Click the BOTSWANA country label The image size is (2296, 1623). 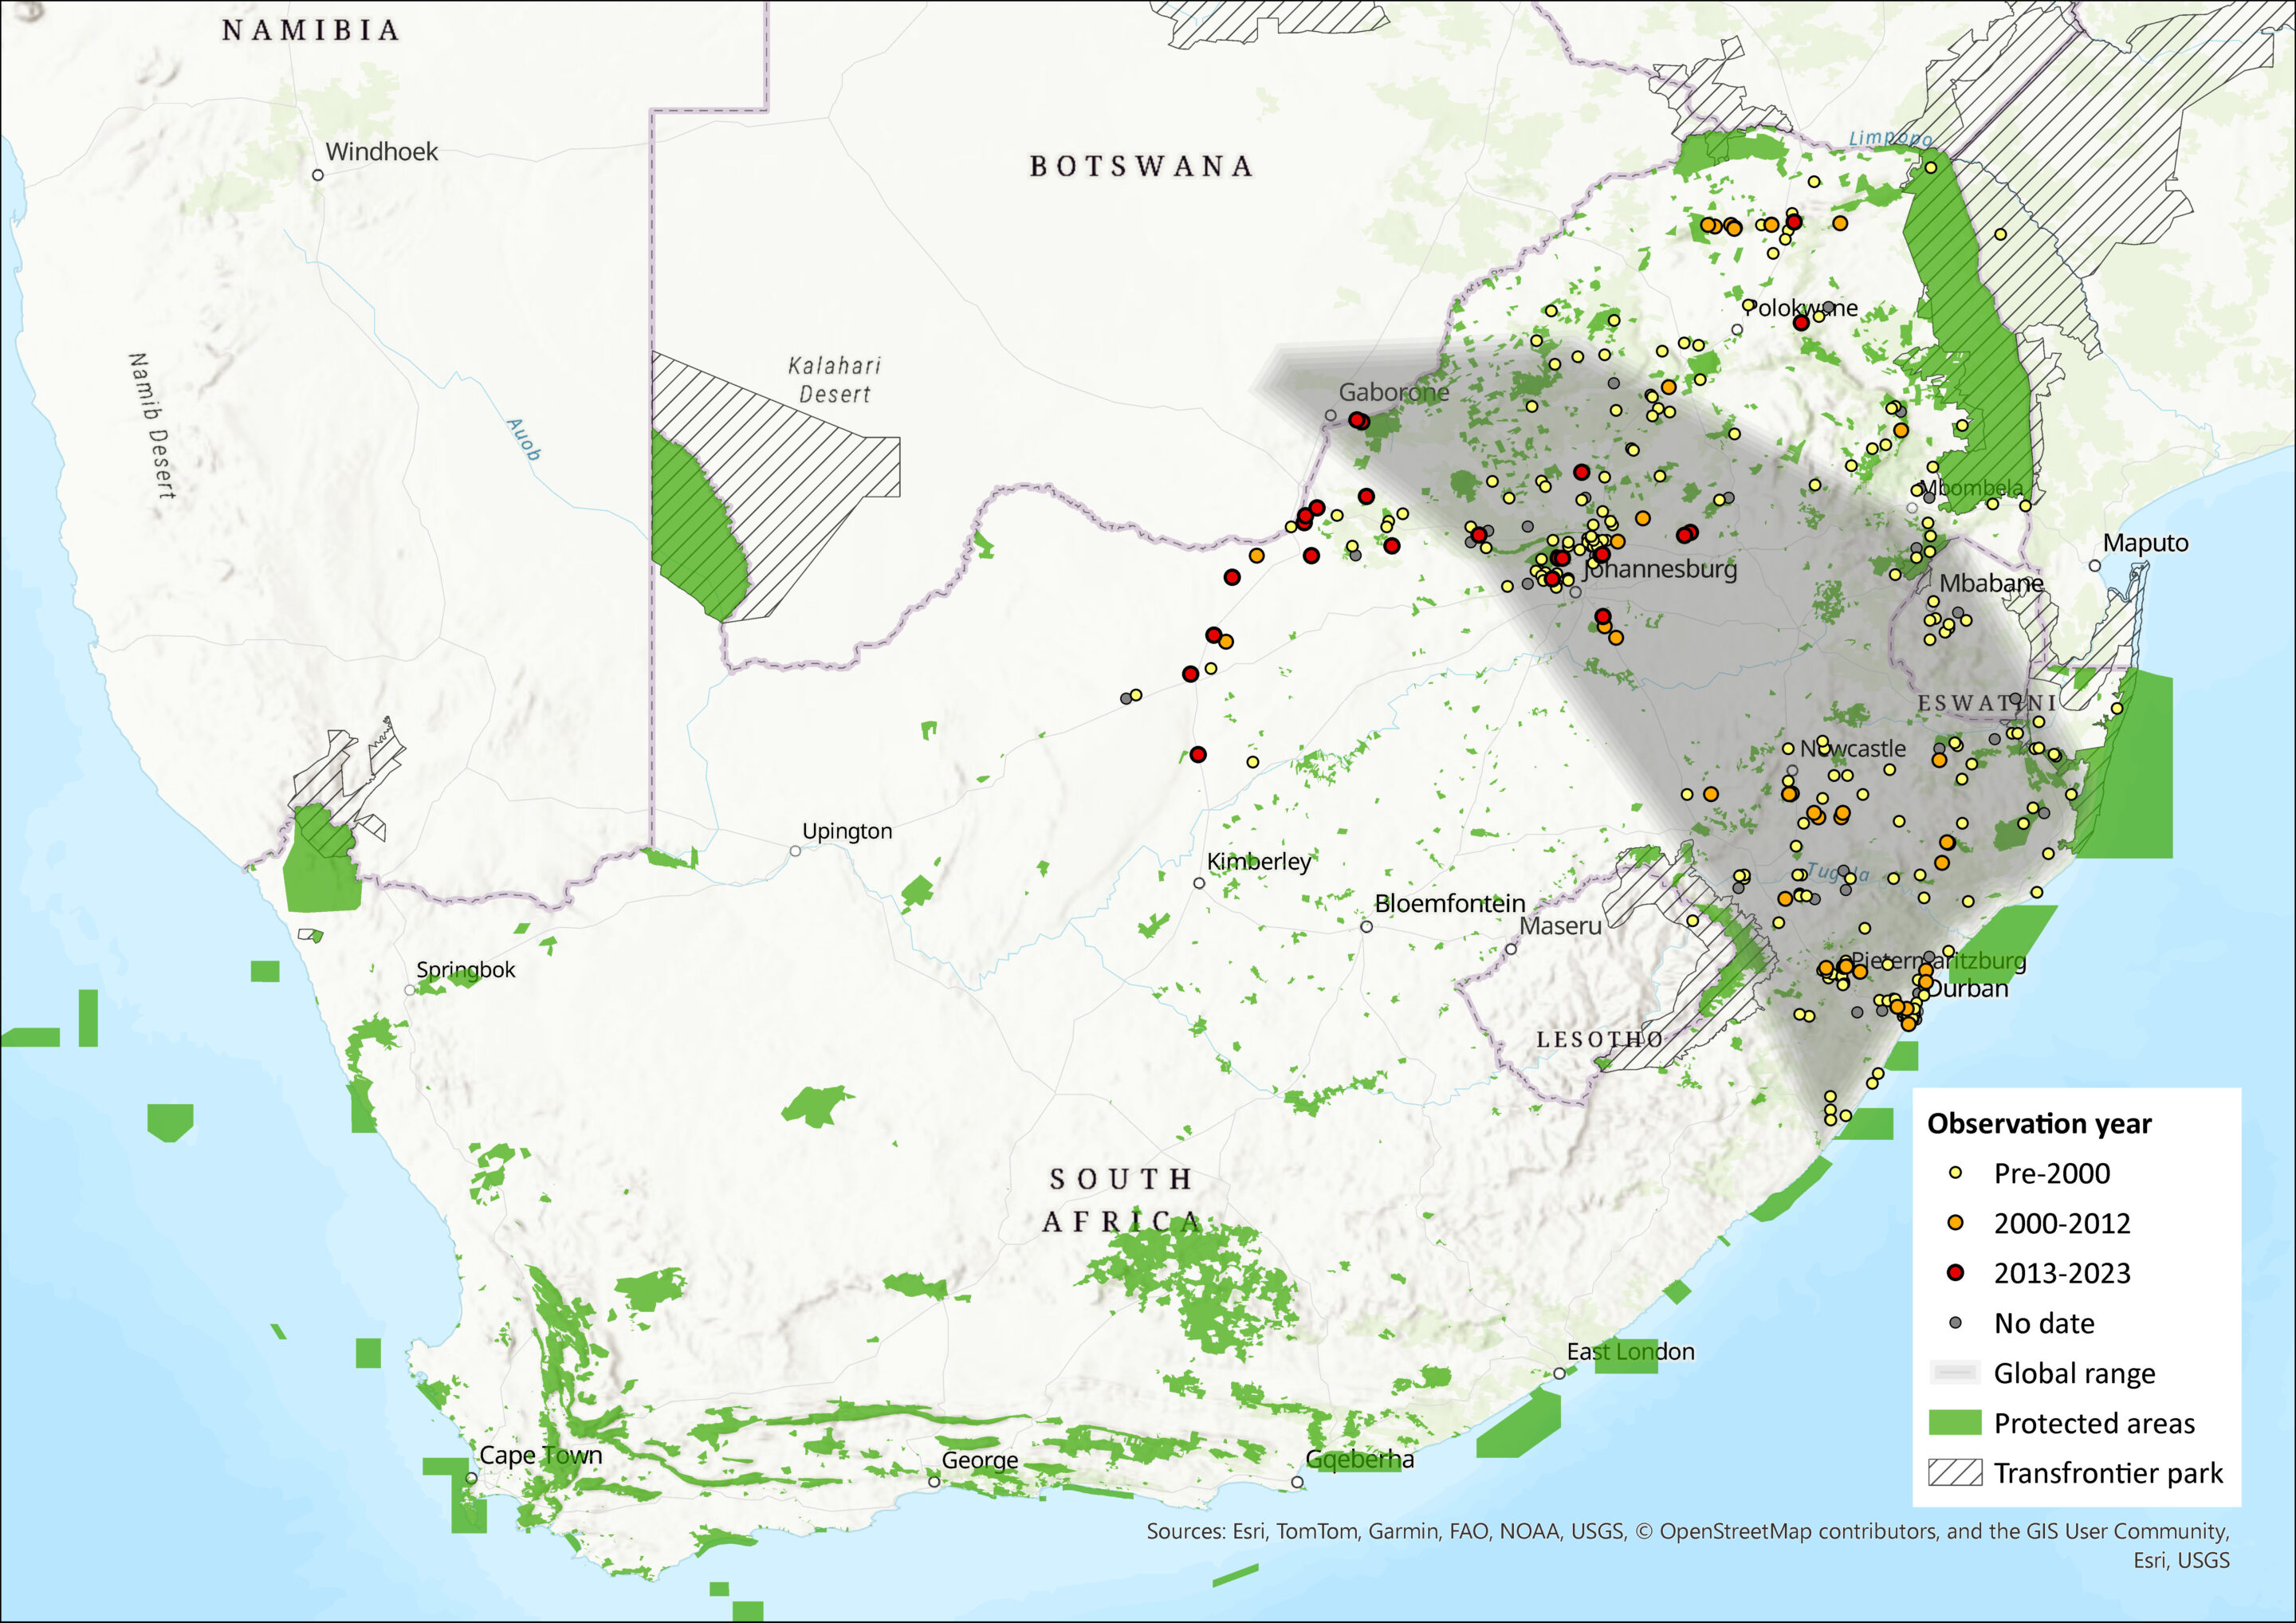pyautogui.click(x=1141, y=166)
